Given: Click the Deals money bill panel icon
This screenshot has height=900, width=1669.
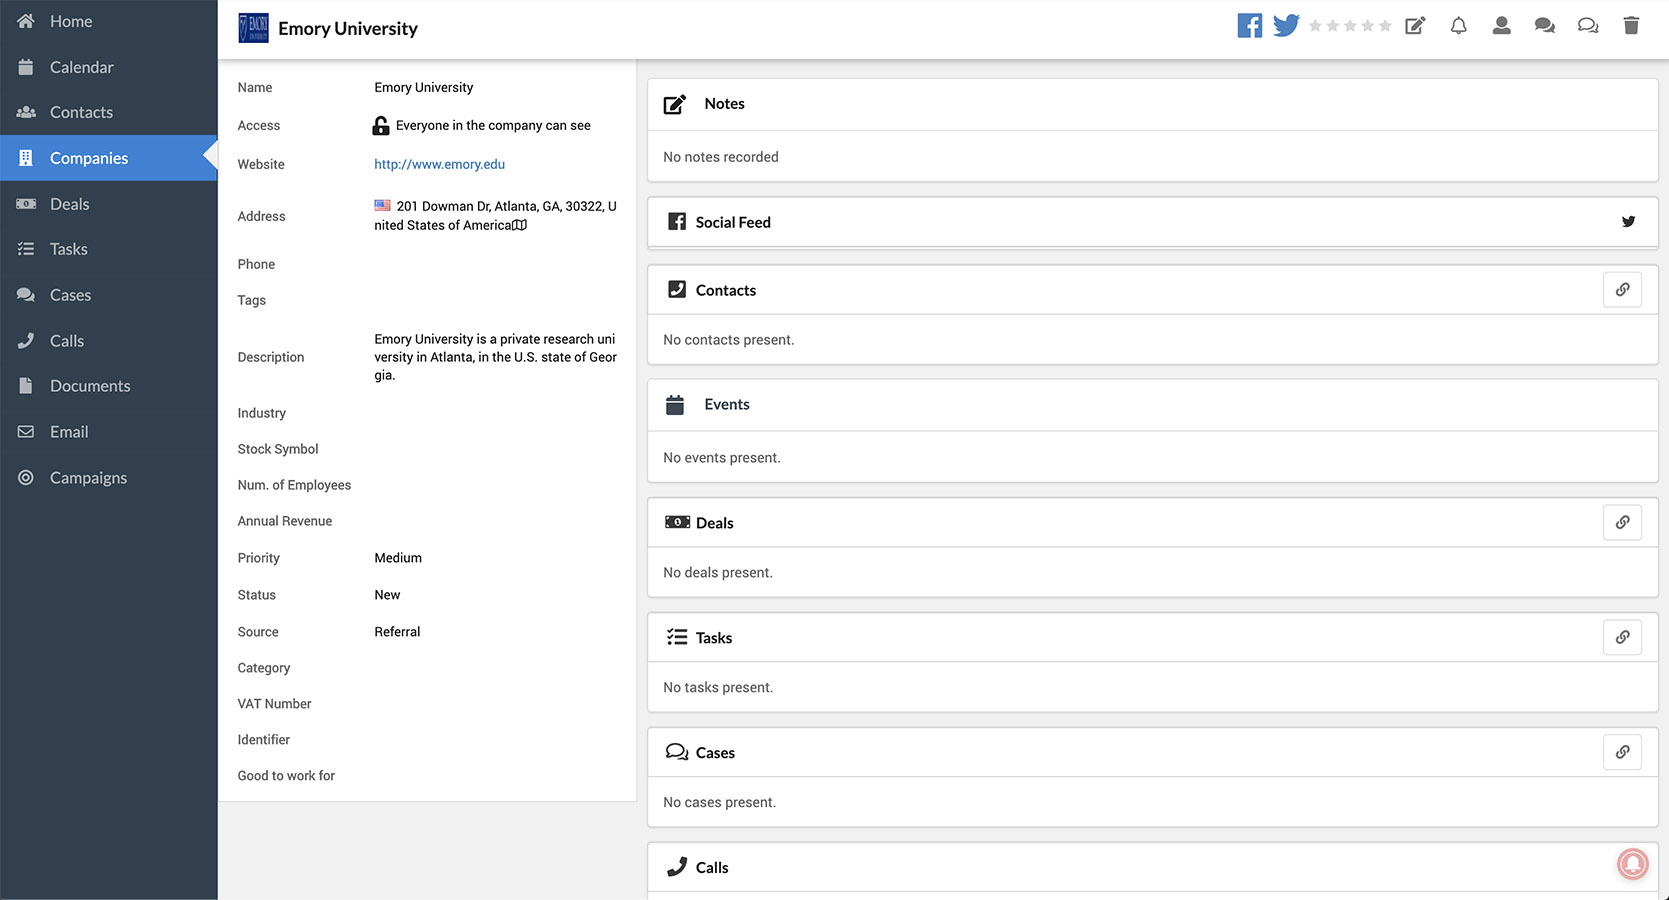Looking at the screenshot, I should point(677,522).
